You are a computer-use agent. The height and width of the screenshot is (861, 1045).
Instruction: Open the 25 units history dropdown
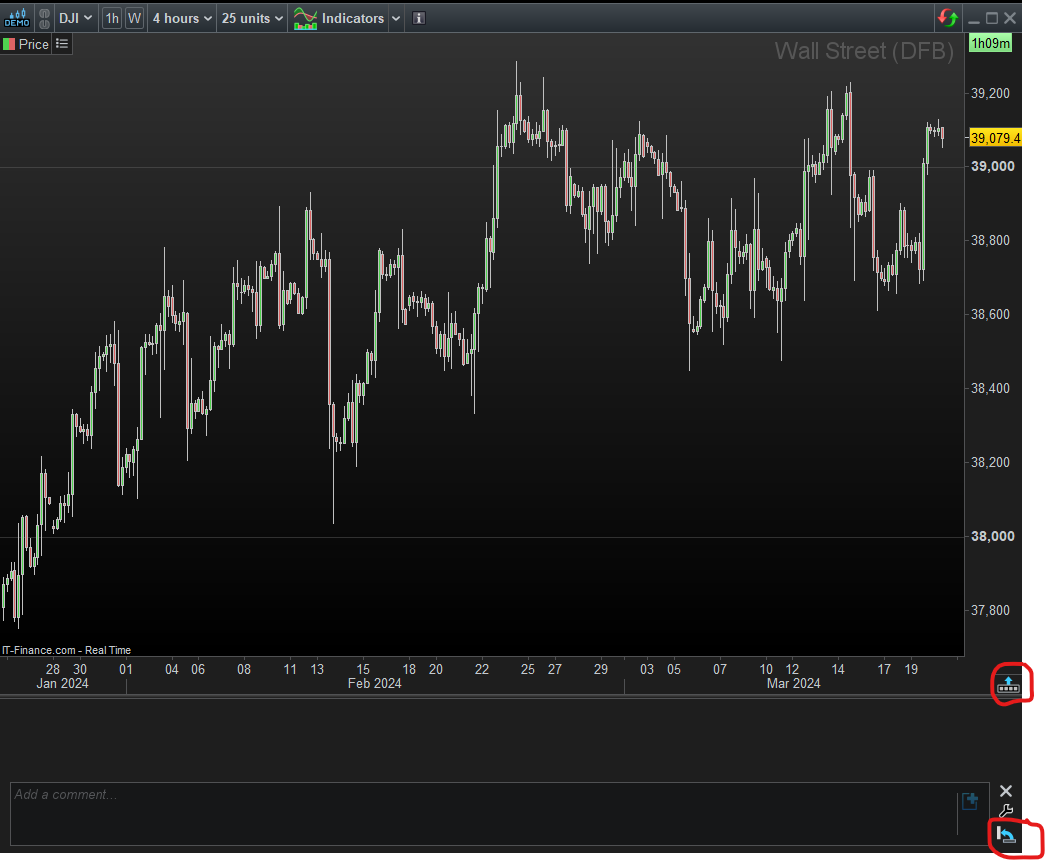click(252, 18)
